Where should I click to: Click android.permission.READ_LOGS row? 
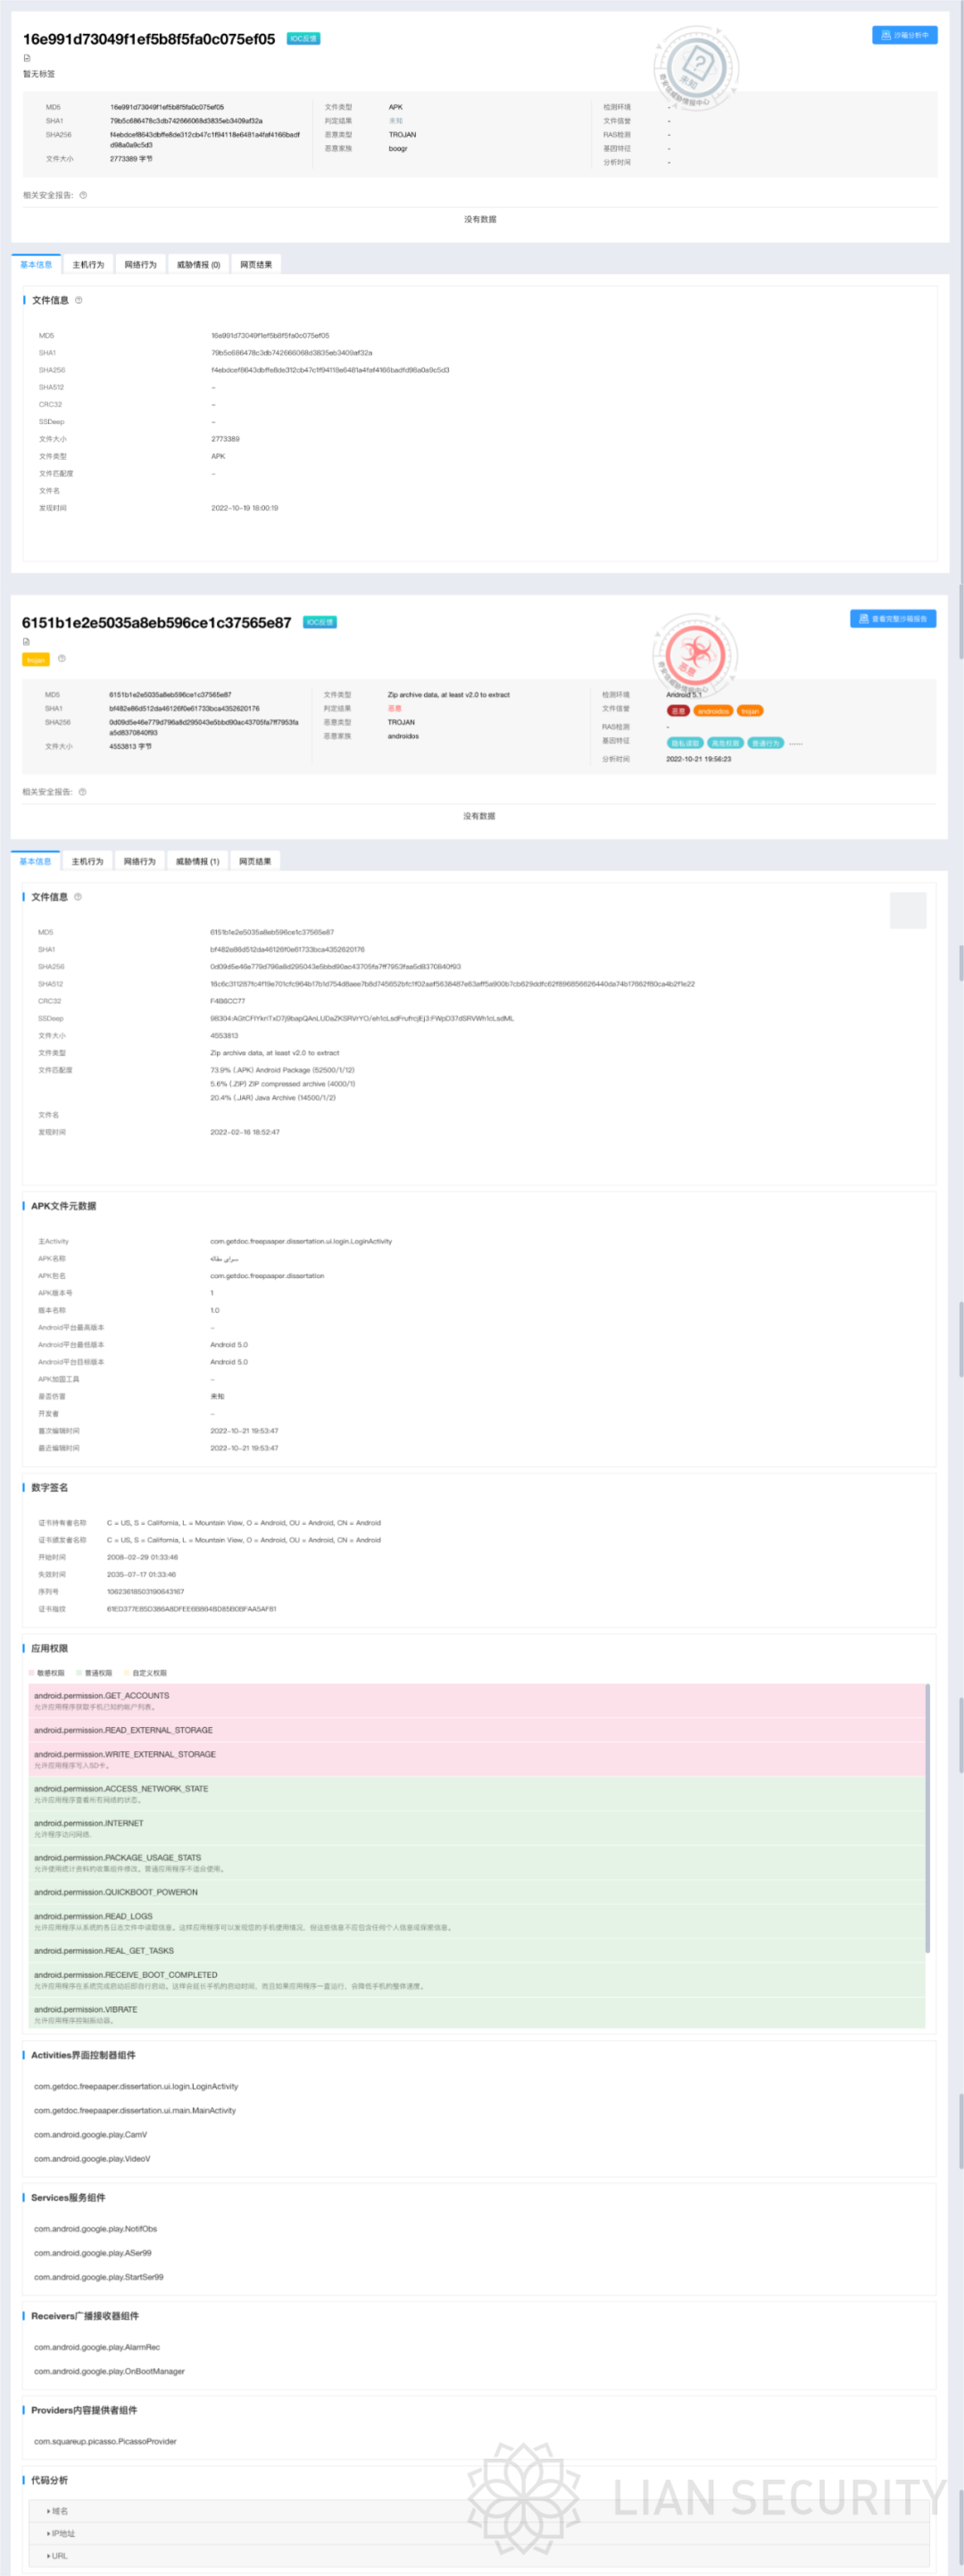[x=477, y=1921]
